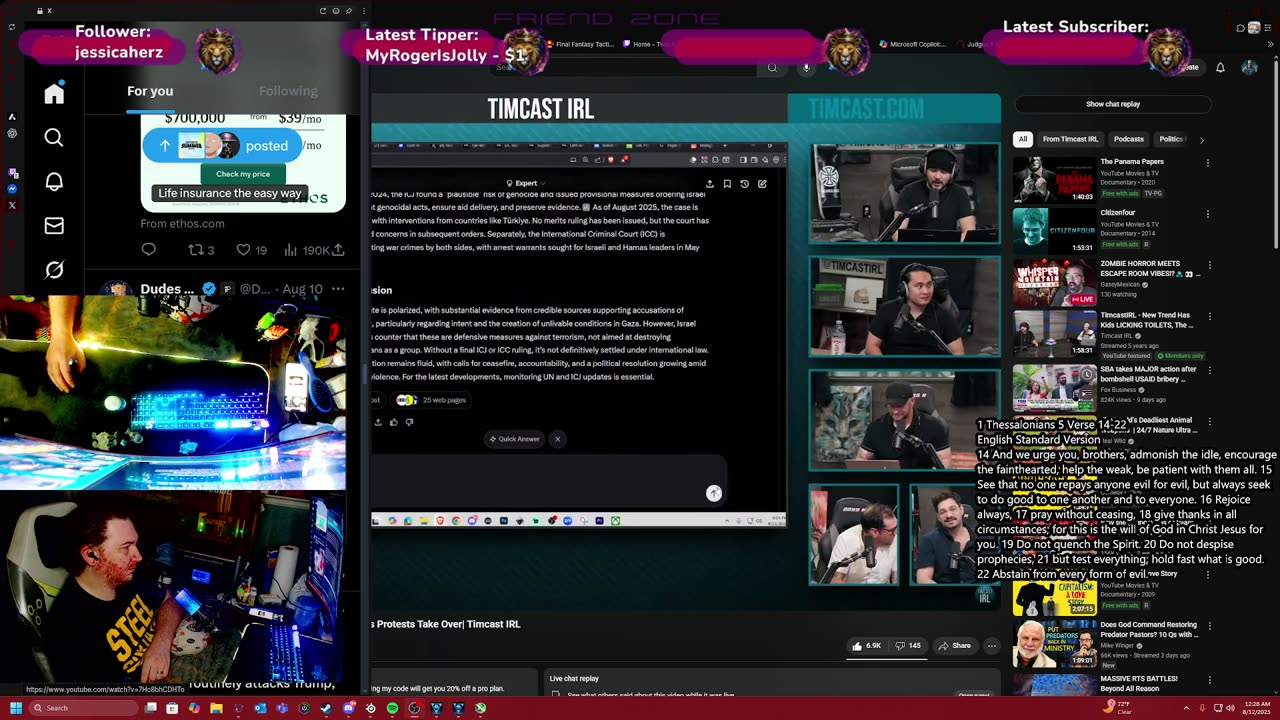Select the All filter chip

click(x=1023, y=139)
